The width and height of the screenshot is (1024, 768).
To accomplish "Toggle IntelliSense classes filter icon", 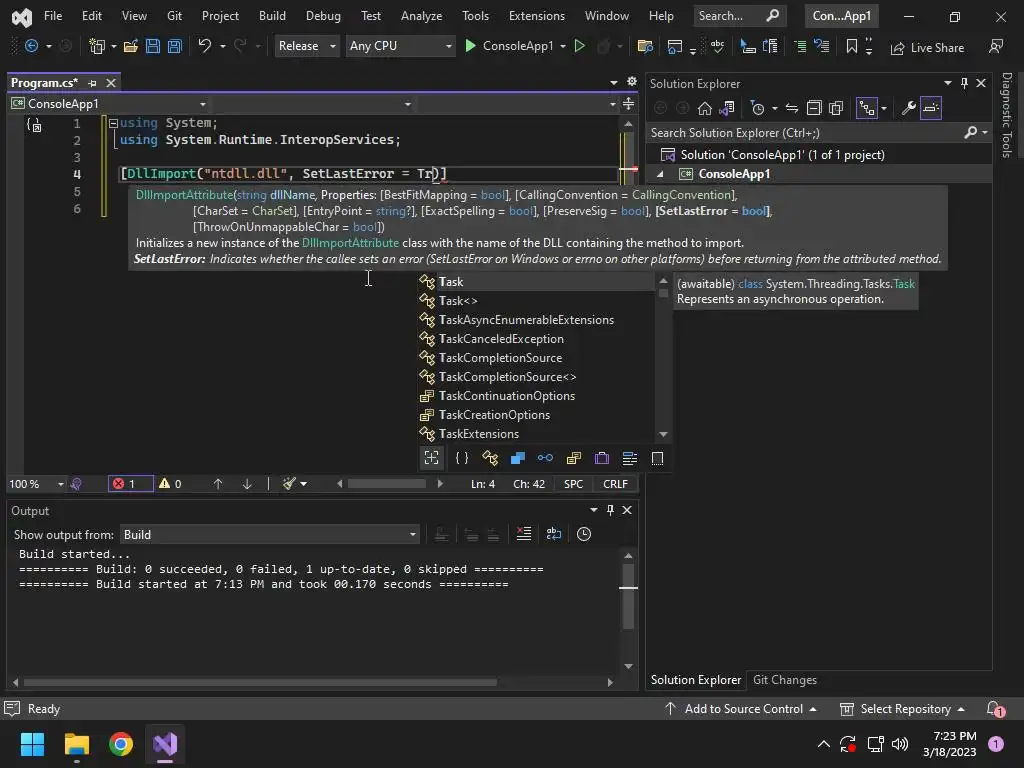I will point(490,458).
